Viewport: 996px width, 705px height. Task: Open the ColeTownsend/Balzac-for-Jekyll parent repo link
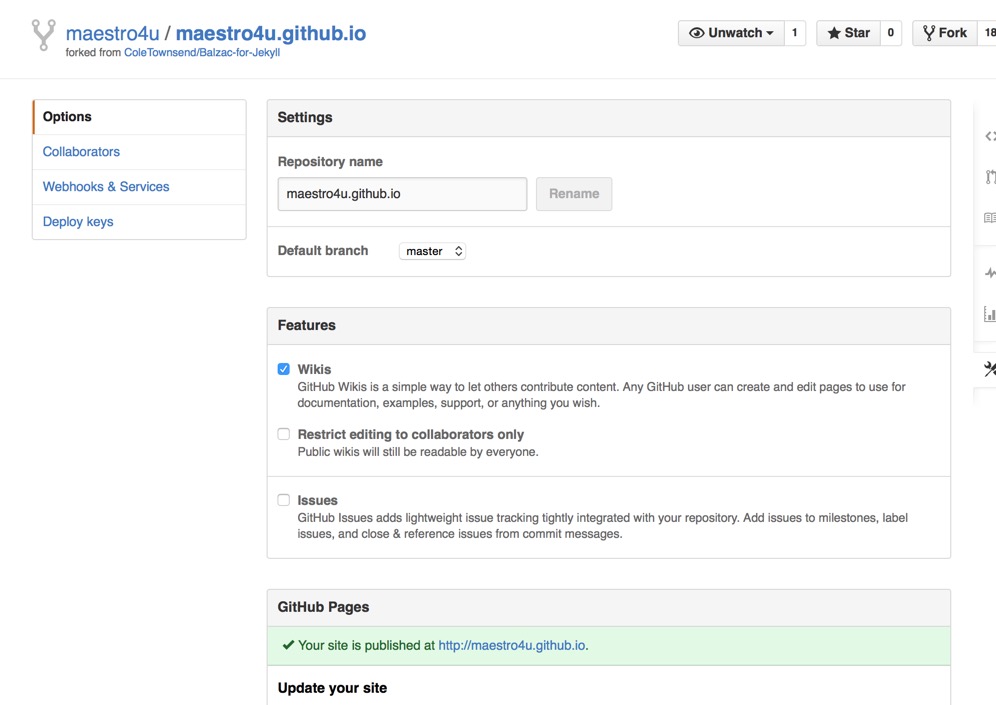[x=201, y=53]
